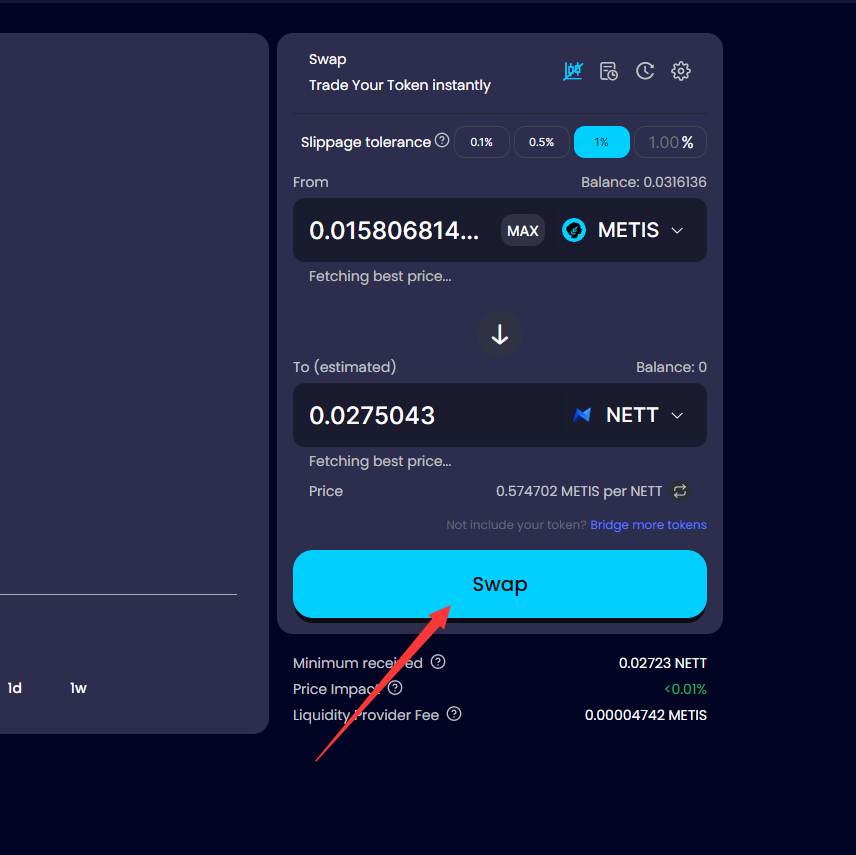Select the 1w chart timeframe
The height and width of the screenshot is (855, 856).
78,688
